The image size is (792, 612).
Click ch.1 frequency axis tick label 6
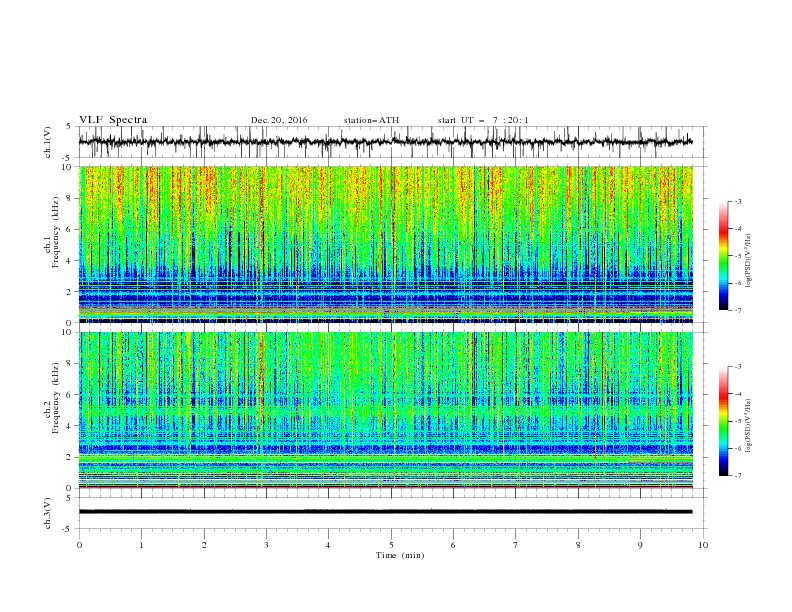70,230
